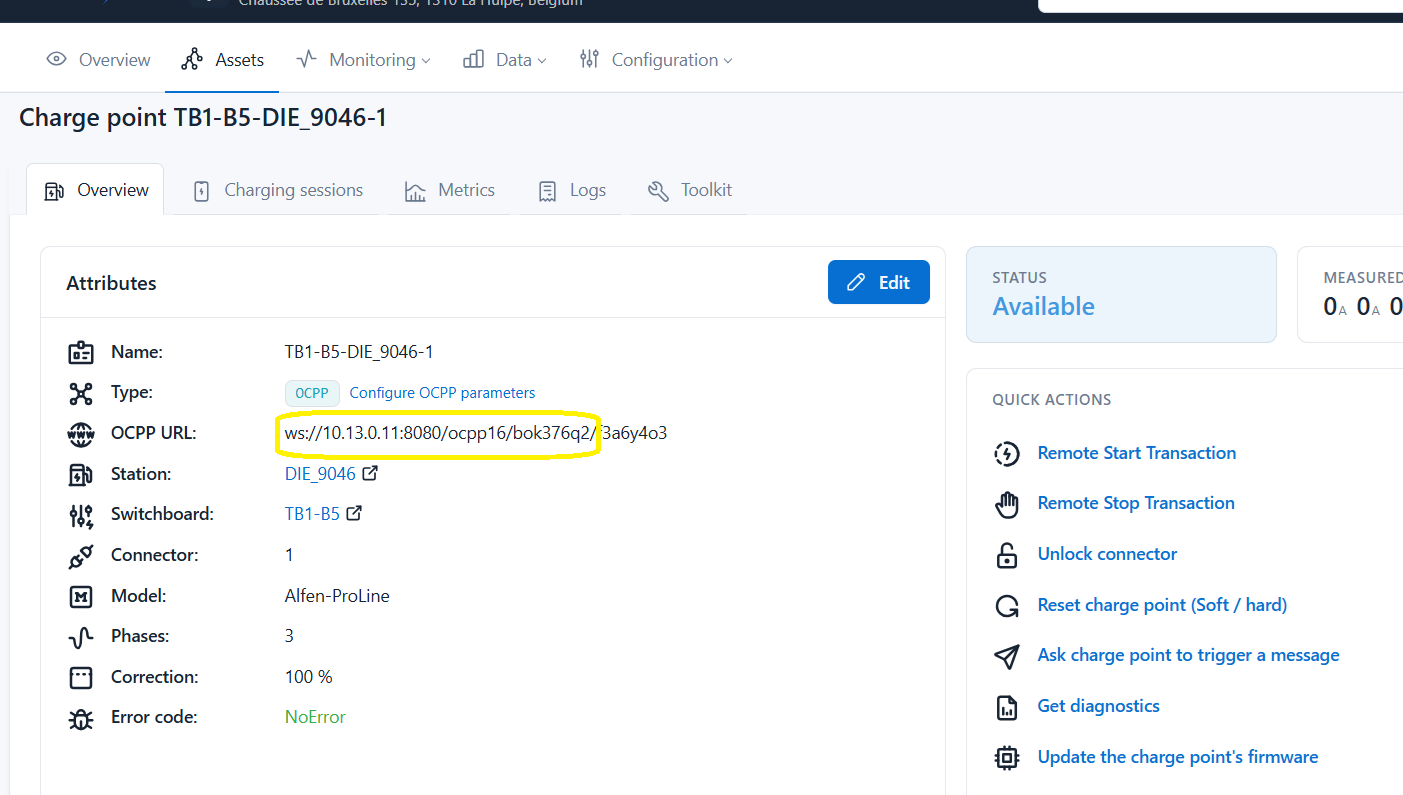Click the firmware chip icon
This screenshot has height=795, width=1403.
click(1006, 757)
